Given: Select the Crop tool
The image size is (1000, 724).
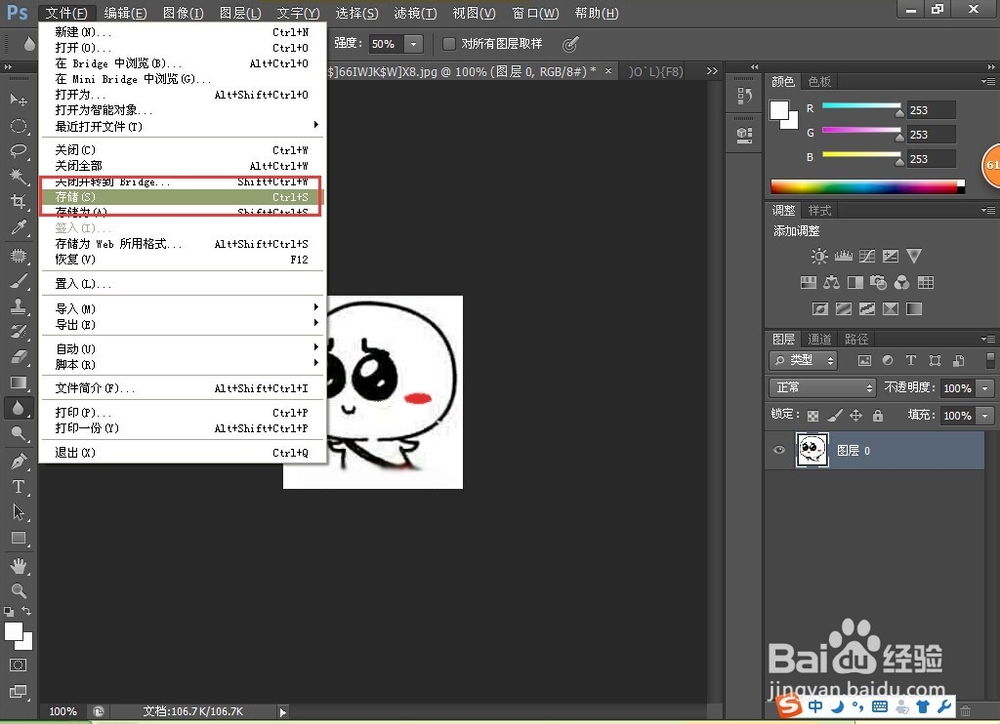Looking at the screenshot, I should point(20,200).
